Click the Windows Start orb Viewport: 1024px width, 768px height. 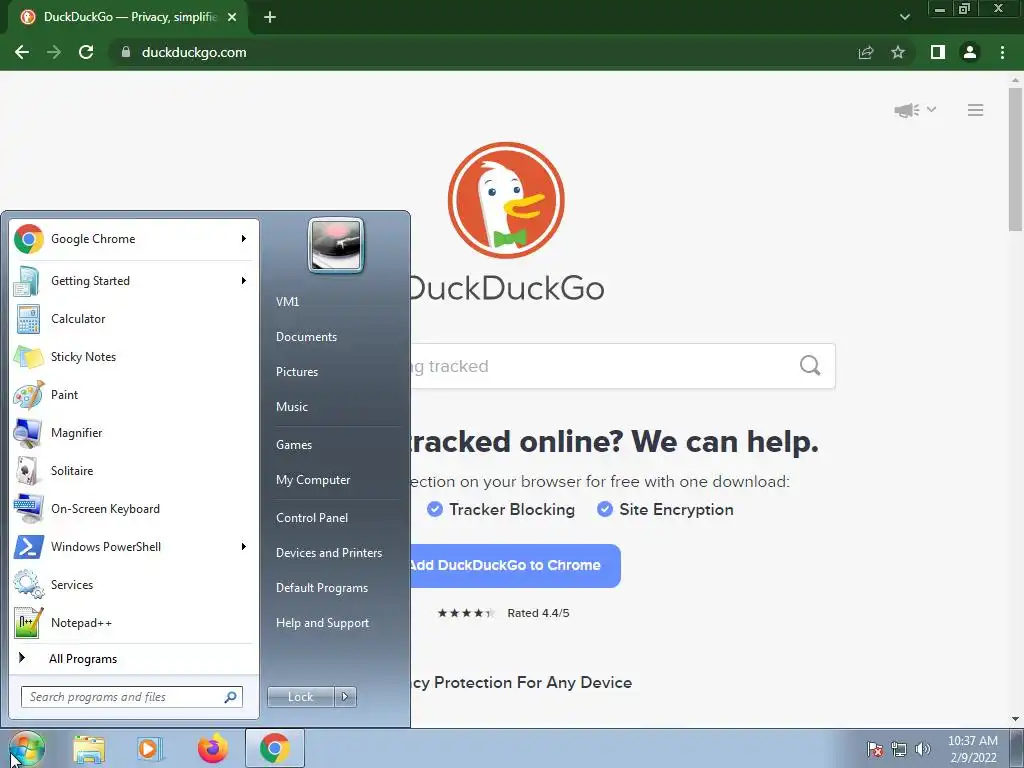pyautogui.click(x=27, y=748)
